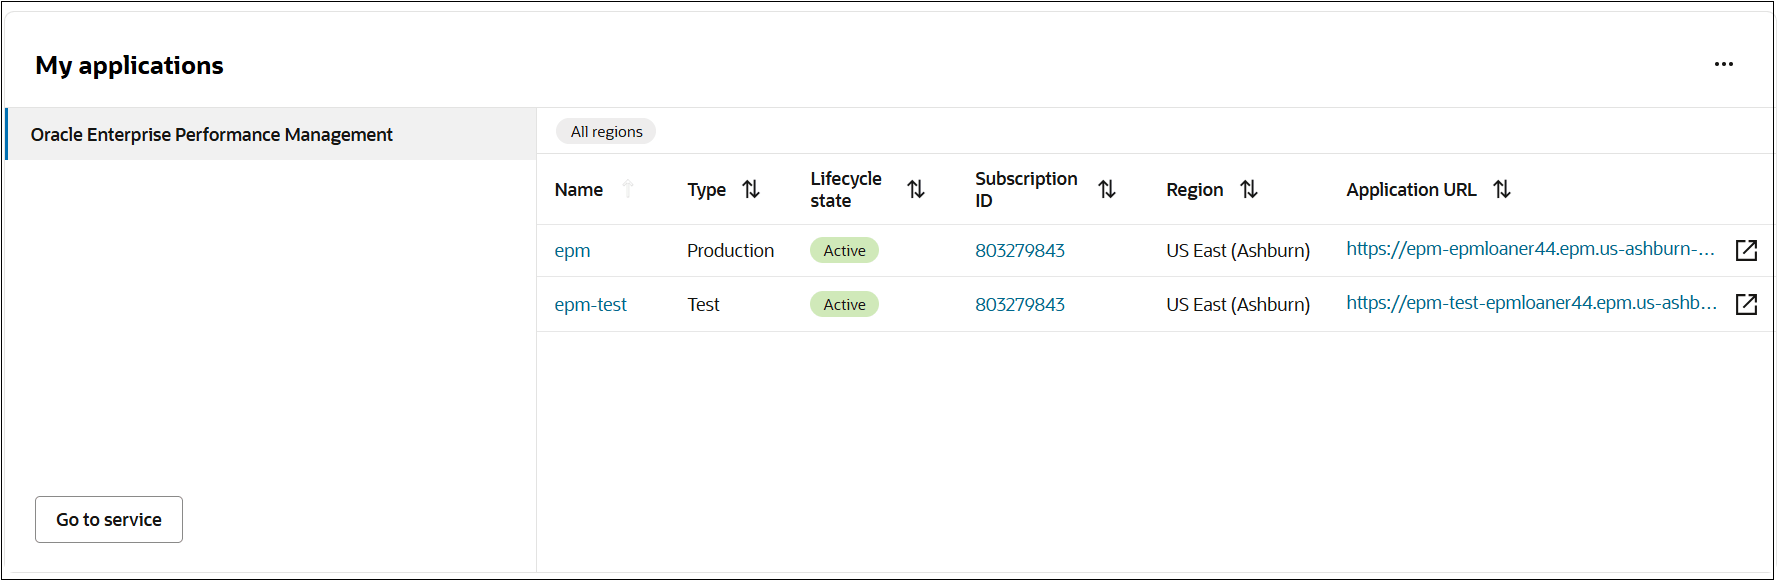Click the Active badge in epm row
The height and width of the screenshot is (581, 1782).
click(844, 251)
